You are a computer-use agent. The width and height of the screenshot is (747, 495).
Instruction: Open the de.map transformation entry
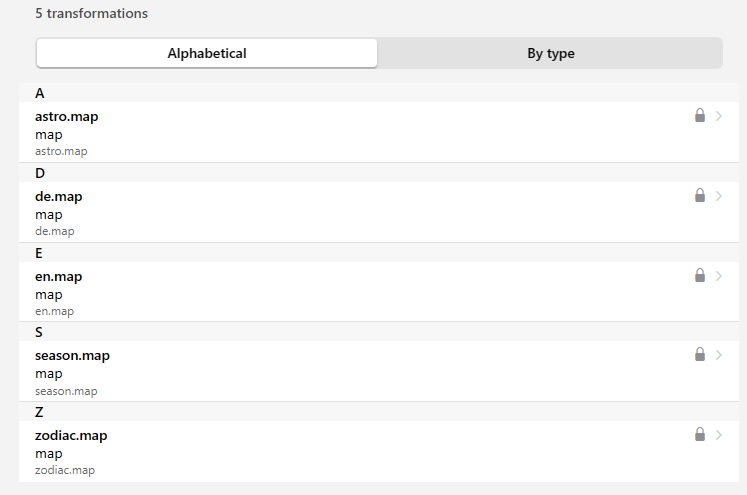[x=59, y=196]
